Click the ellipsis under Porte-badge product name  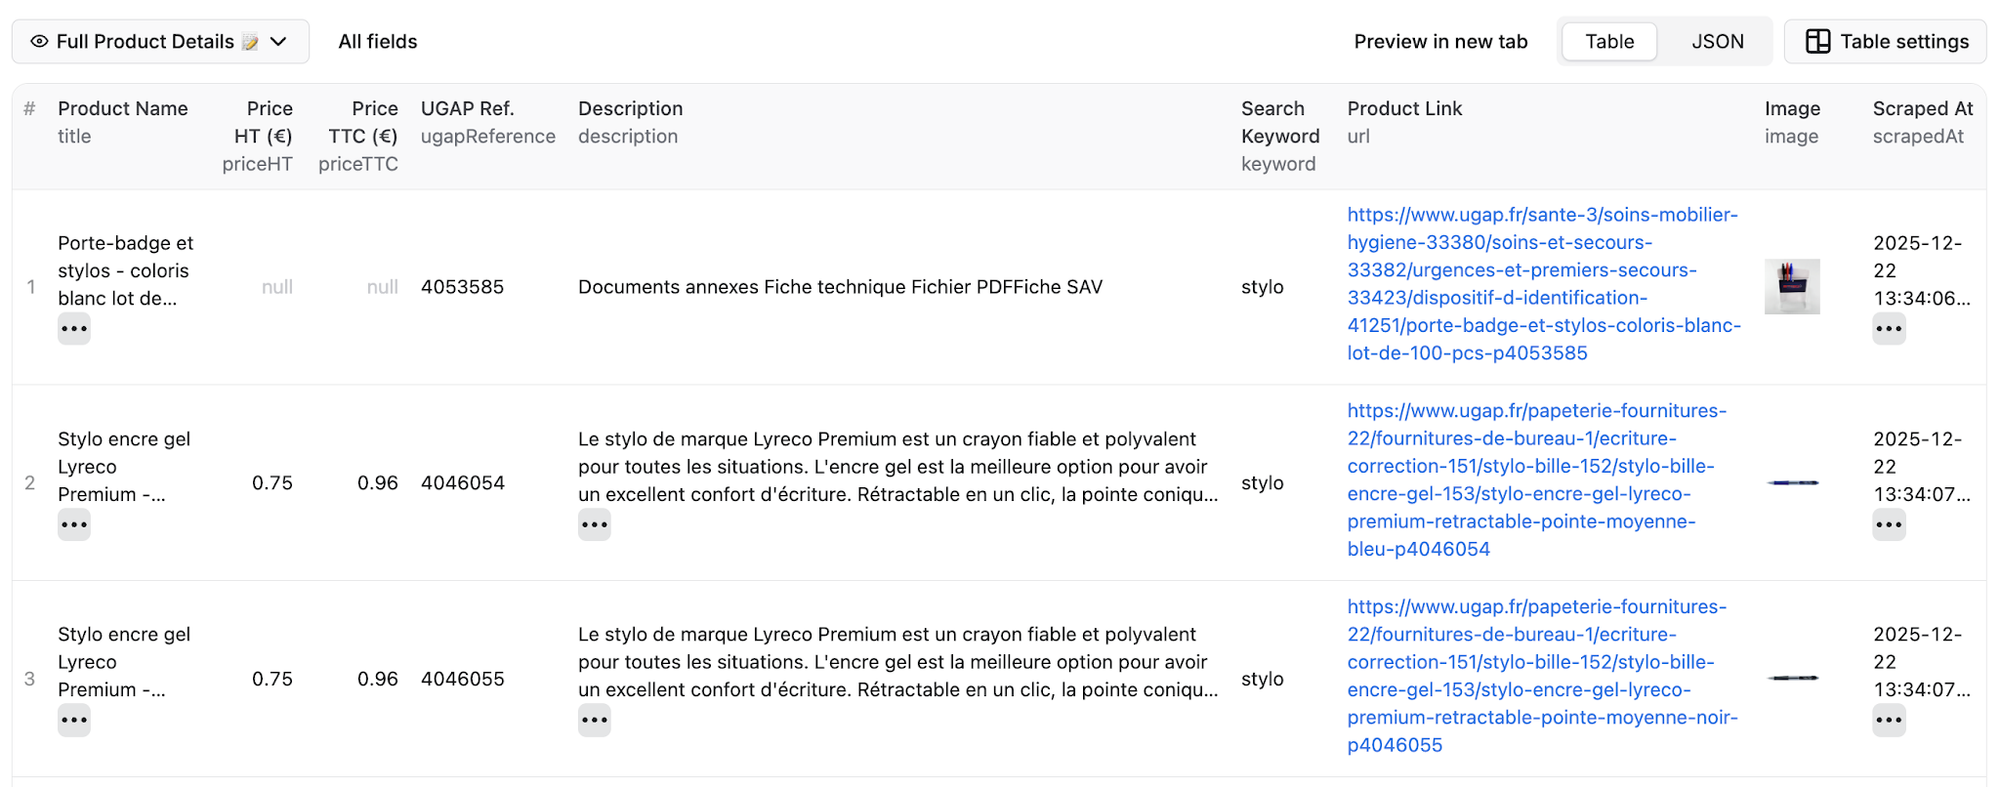pos(73,328)
